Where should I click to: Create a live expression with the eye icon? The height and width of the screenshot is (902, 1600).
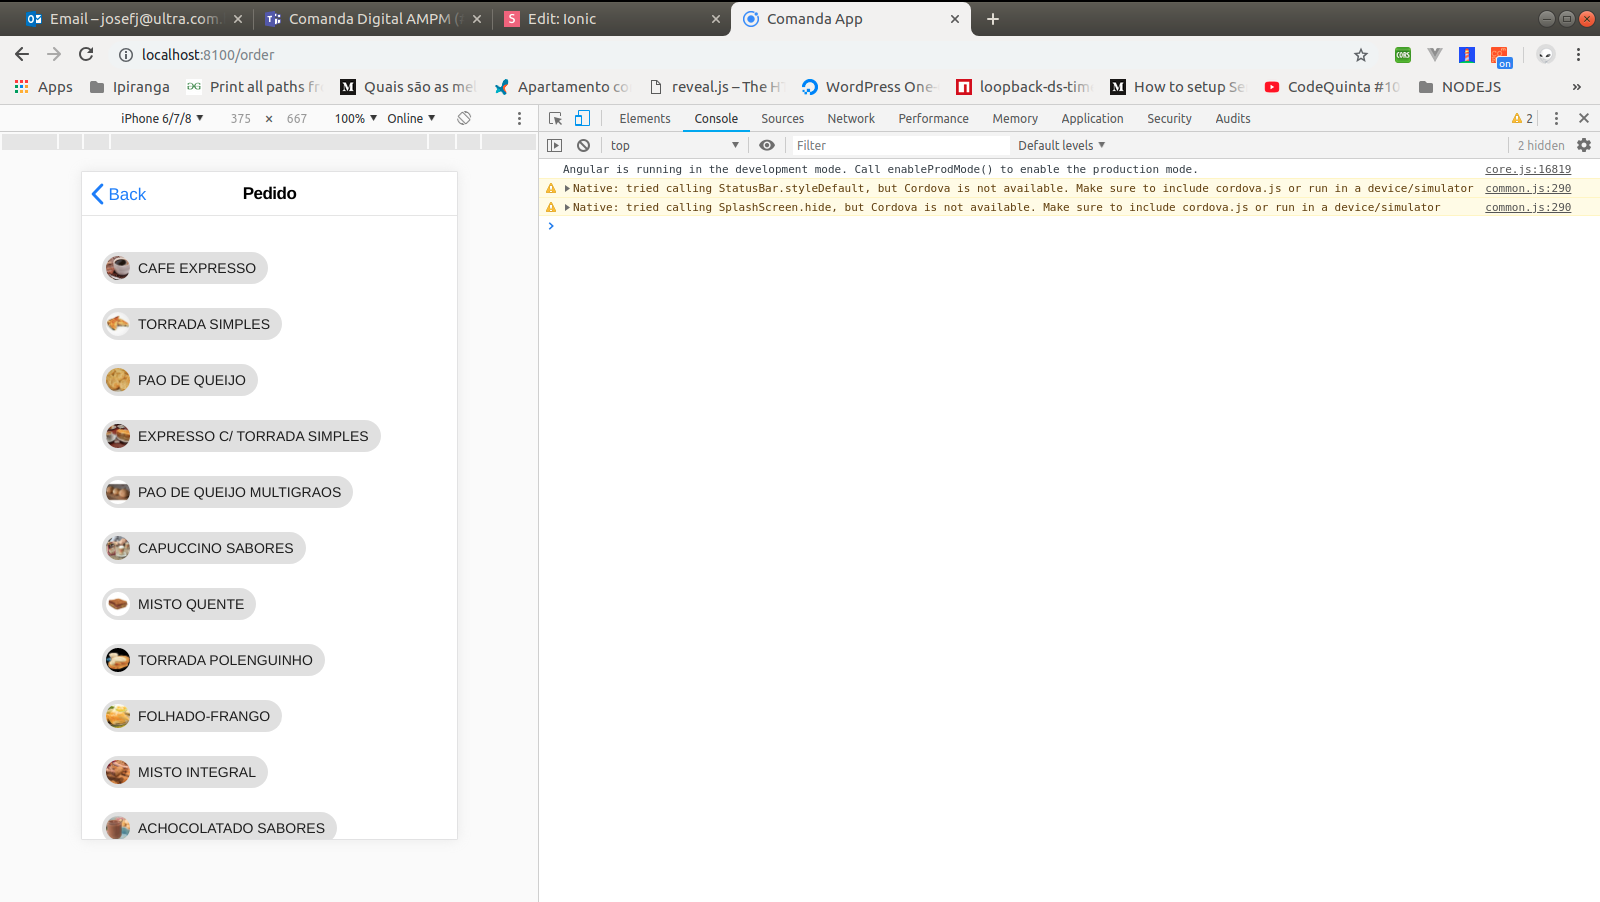click(x=767, y=145)
